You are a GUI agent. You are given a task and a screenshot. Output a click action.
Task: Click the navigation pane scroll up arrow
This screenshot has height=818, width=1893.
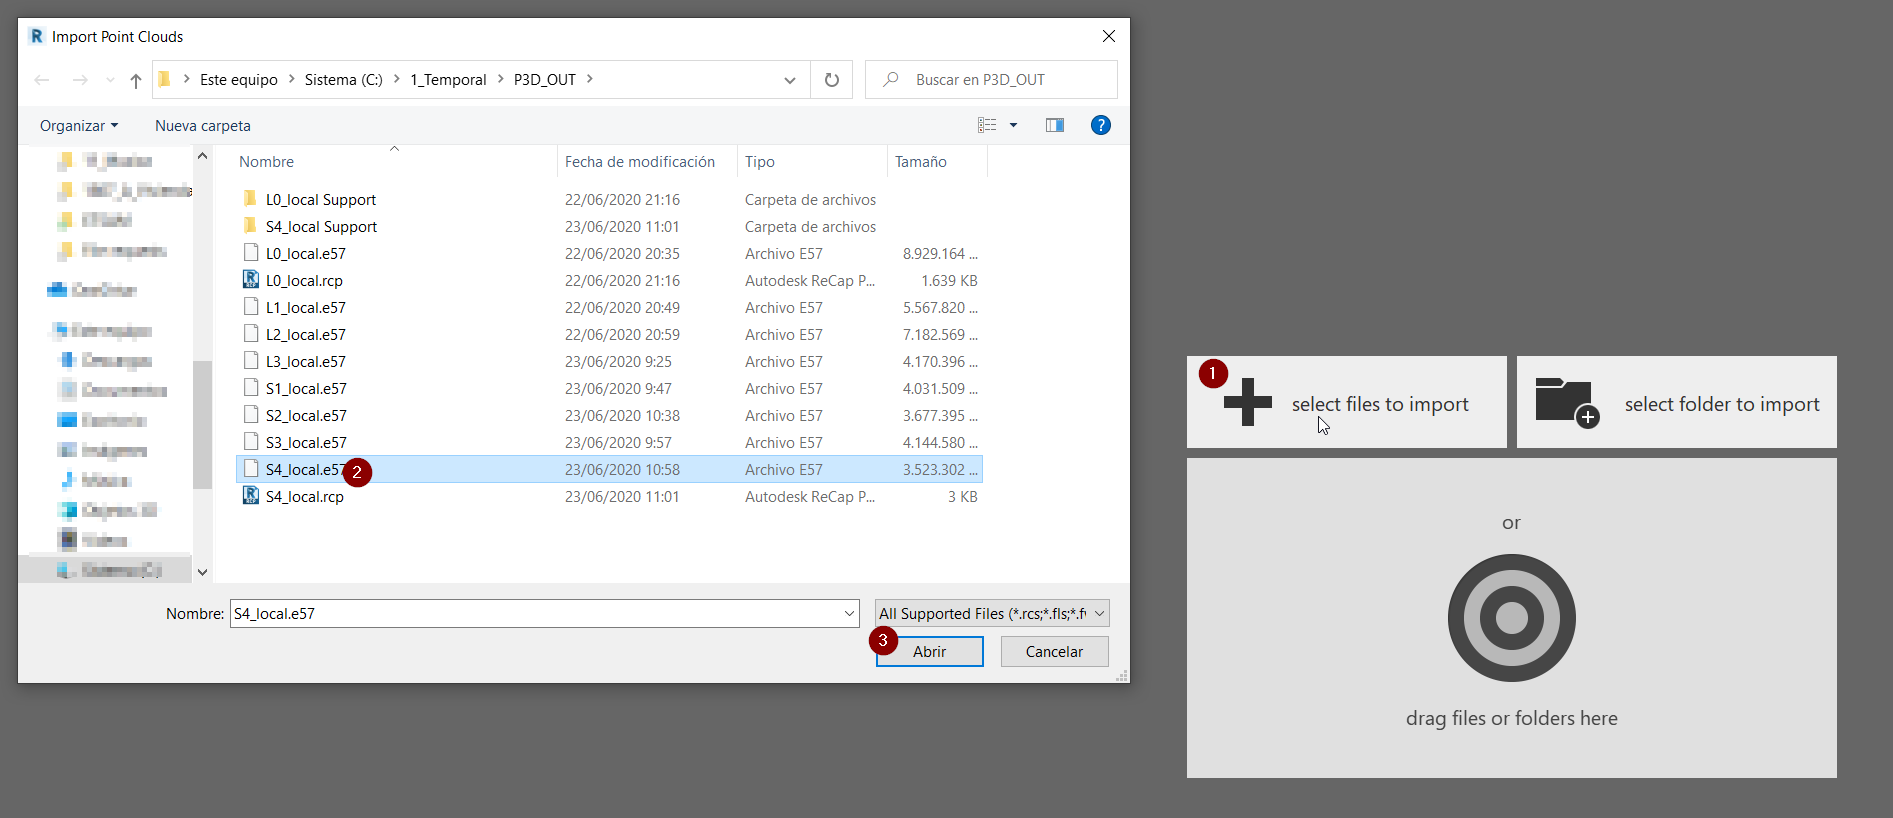click(x=202, y=156)
